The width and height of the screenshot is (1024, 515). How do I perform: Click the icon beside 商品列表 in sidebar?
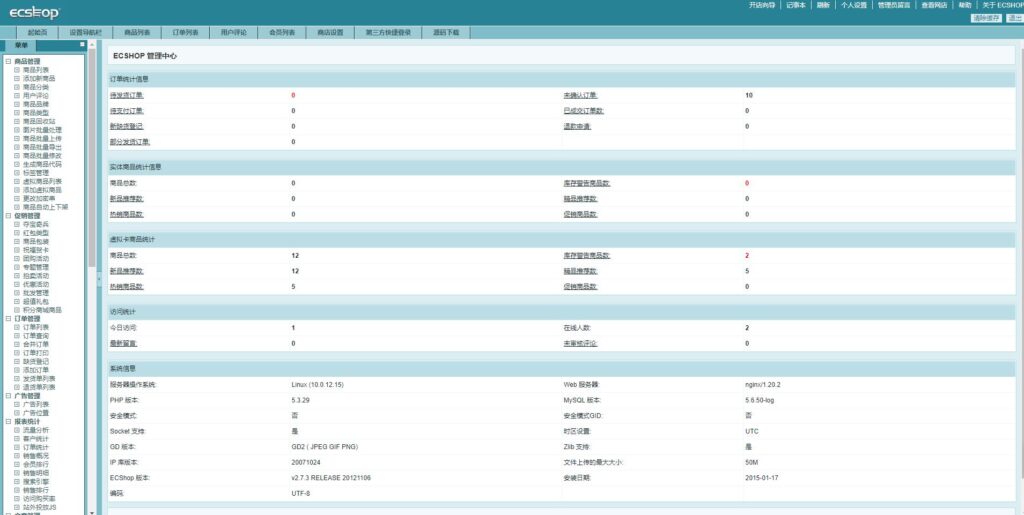[17, 70]
